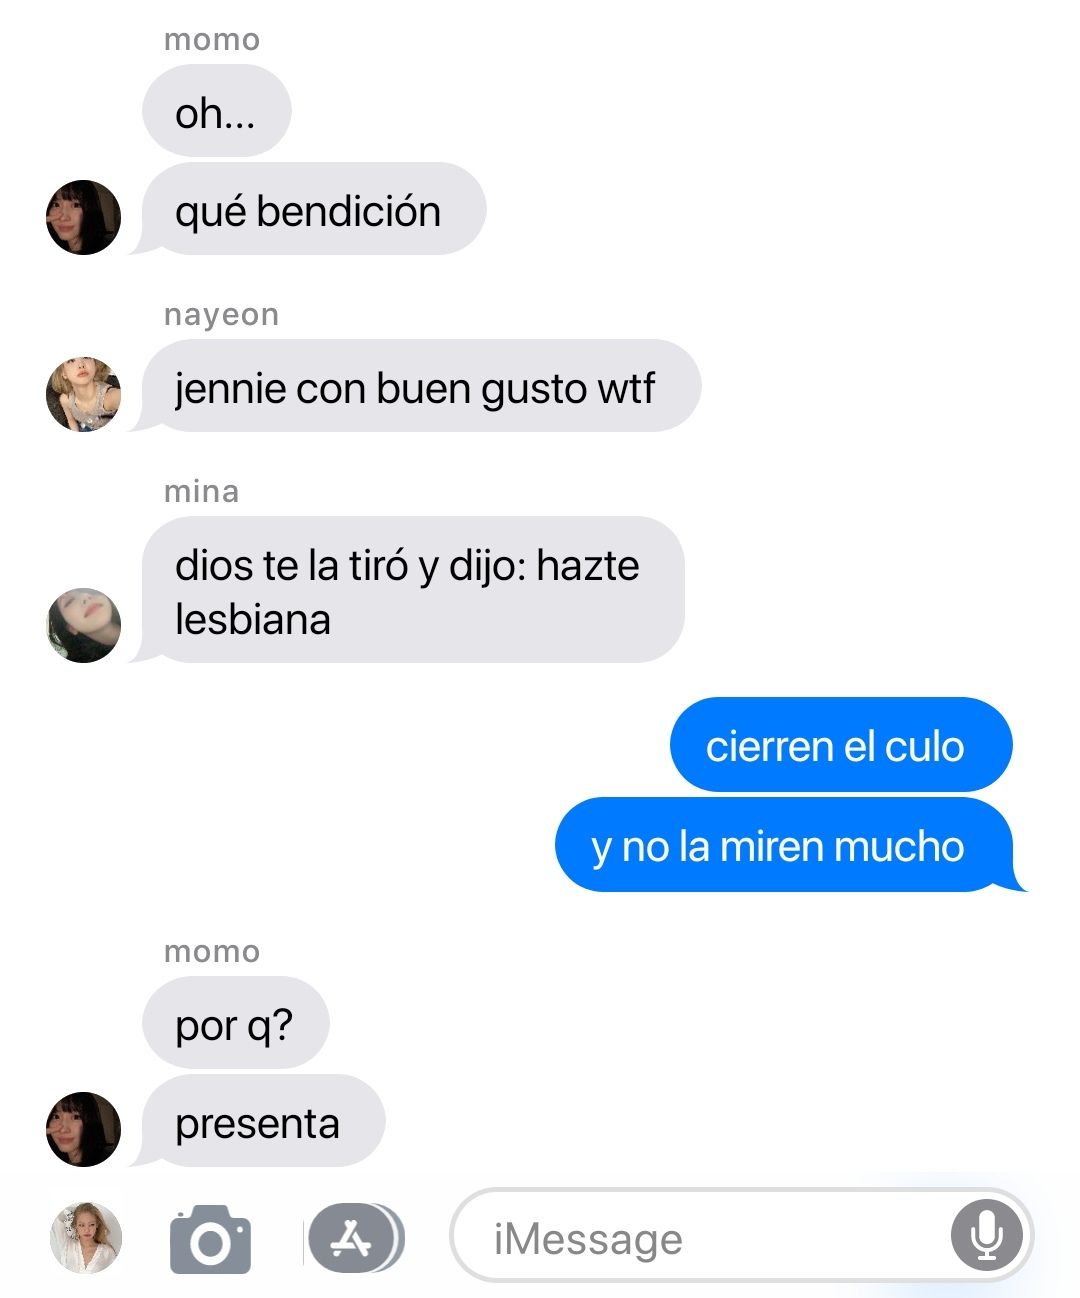Screen dimensions: 1080x1298
Task: Tap the profile photo left of camera
Action: coord(86,1238)
